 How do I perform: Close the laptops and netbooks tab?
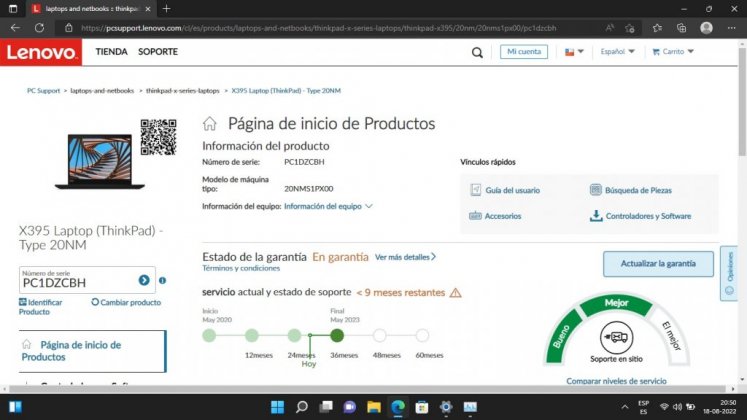[148, 9]
